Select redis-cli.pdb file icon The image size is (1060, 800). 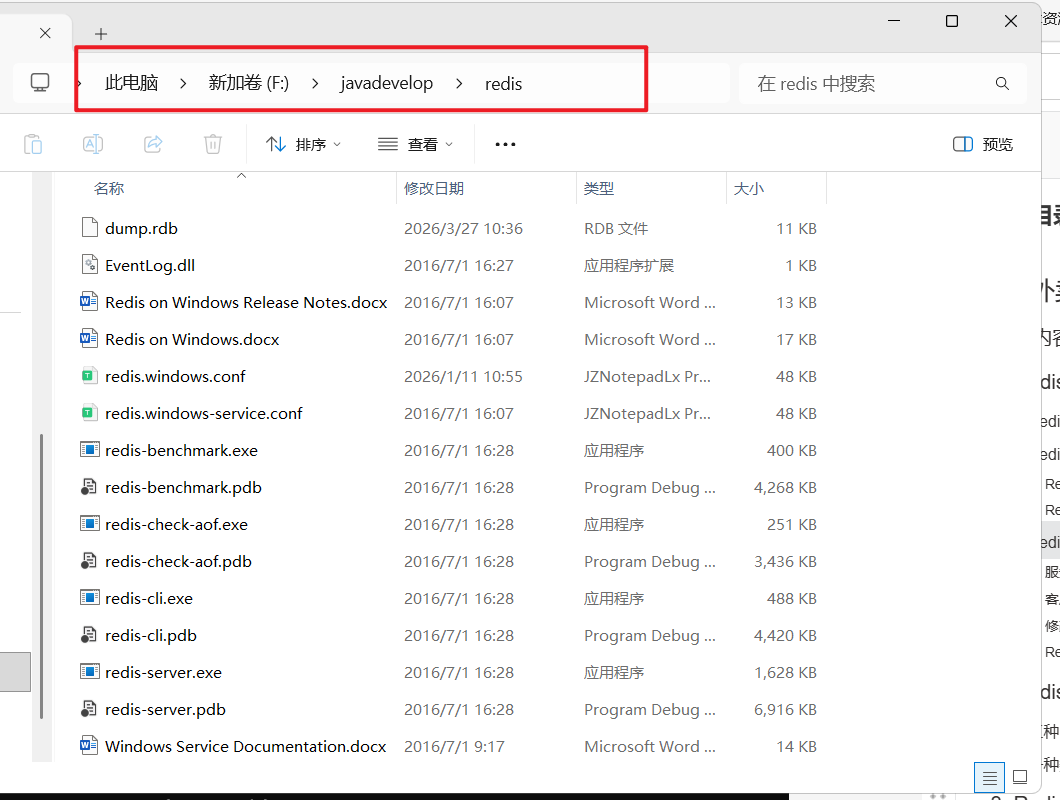89,635
